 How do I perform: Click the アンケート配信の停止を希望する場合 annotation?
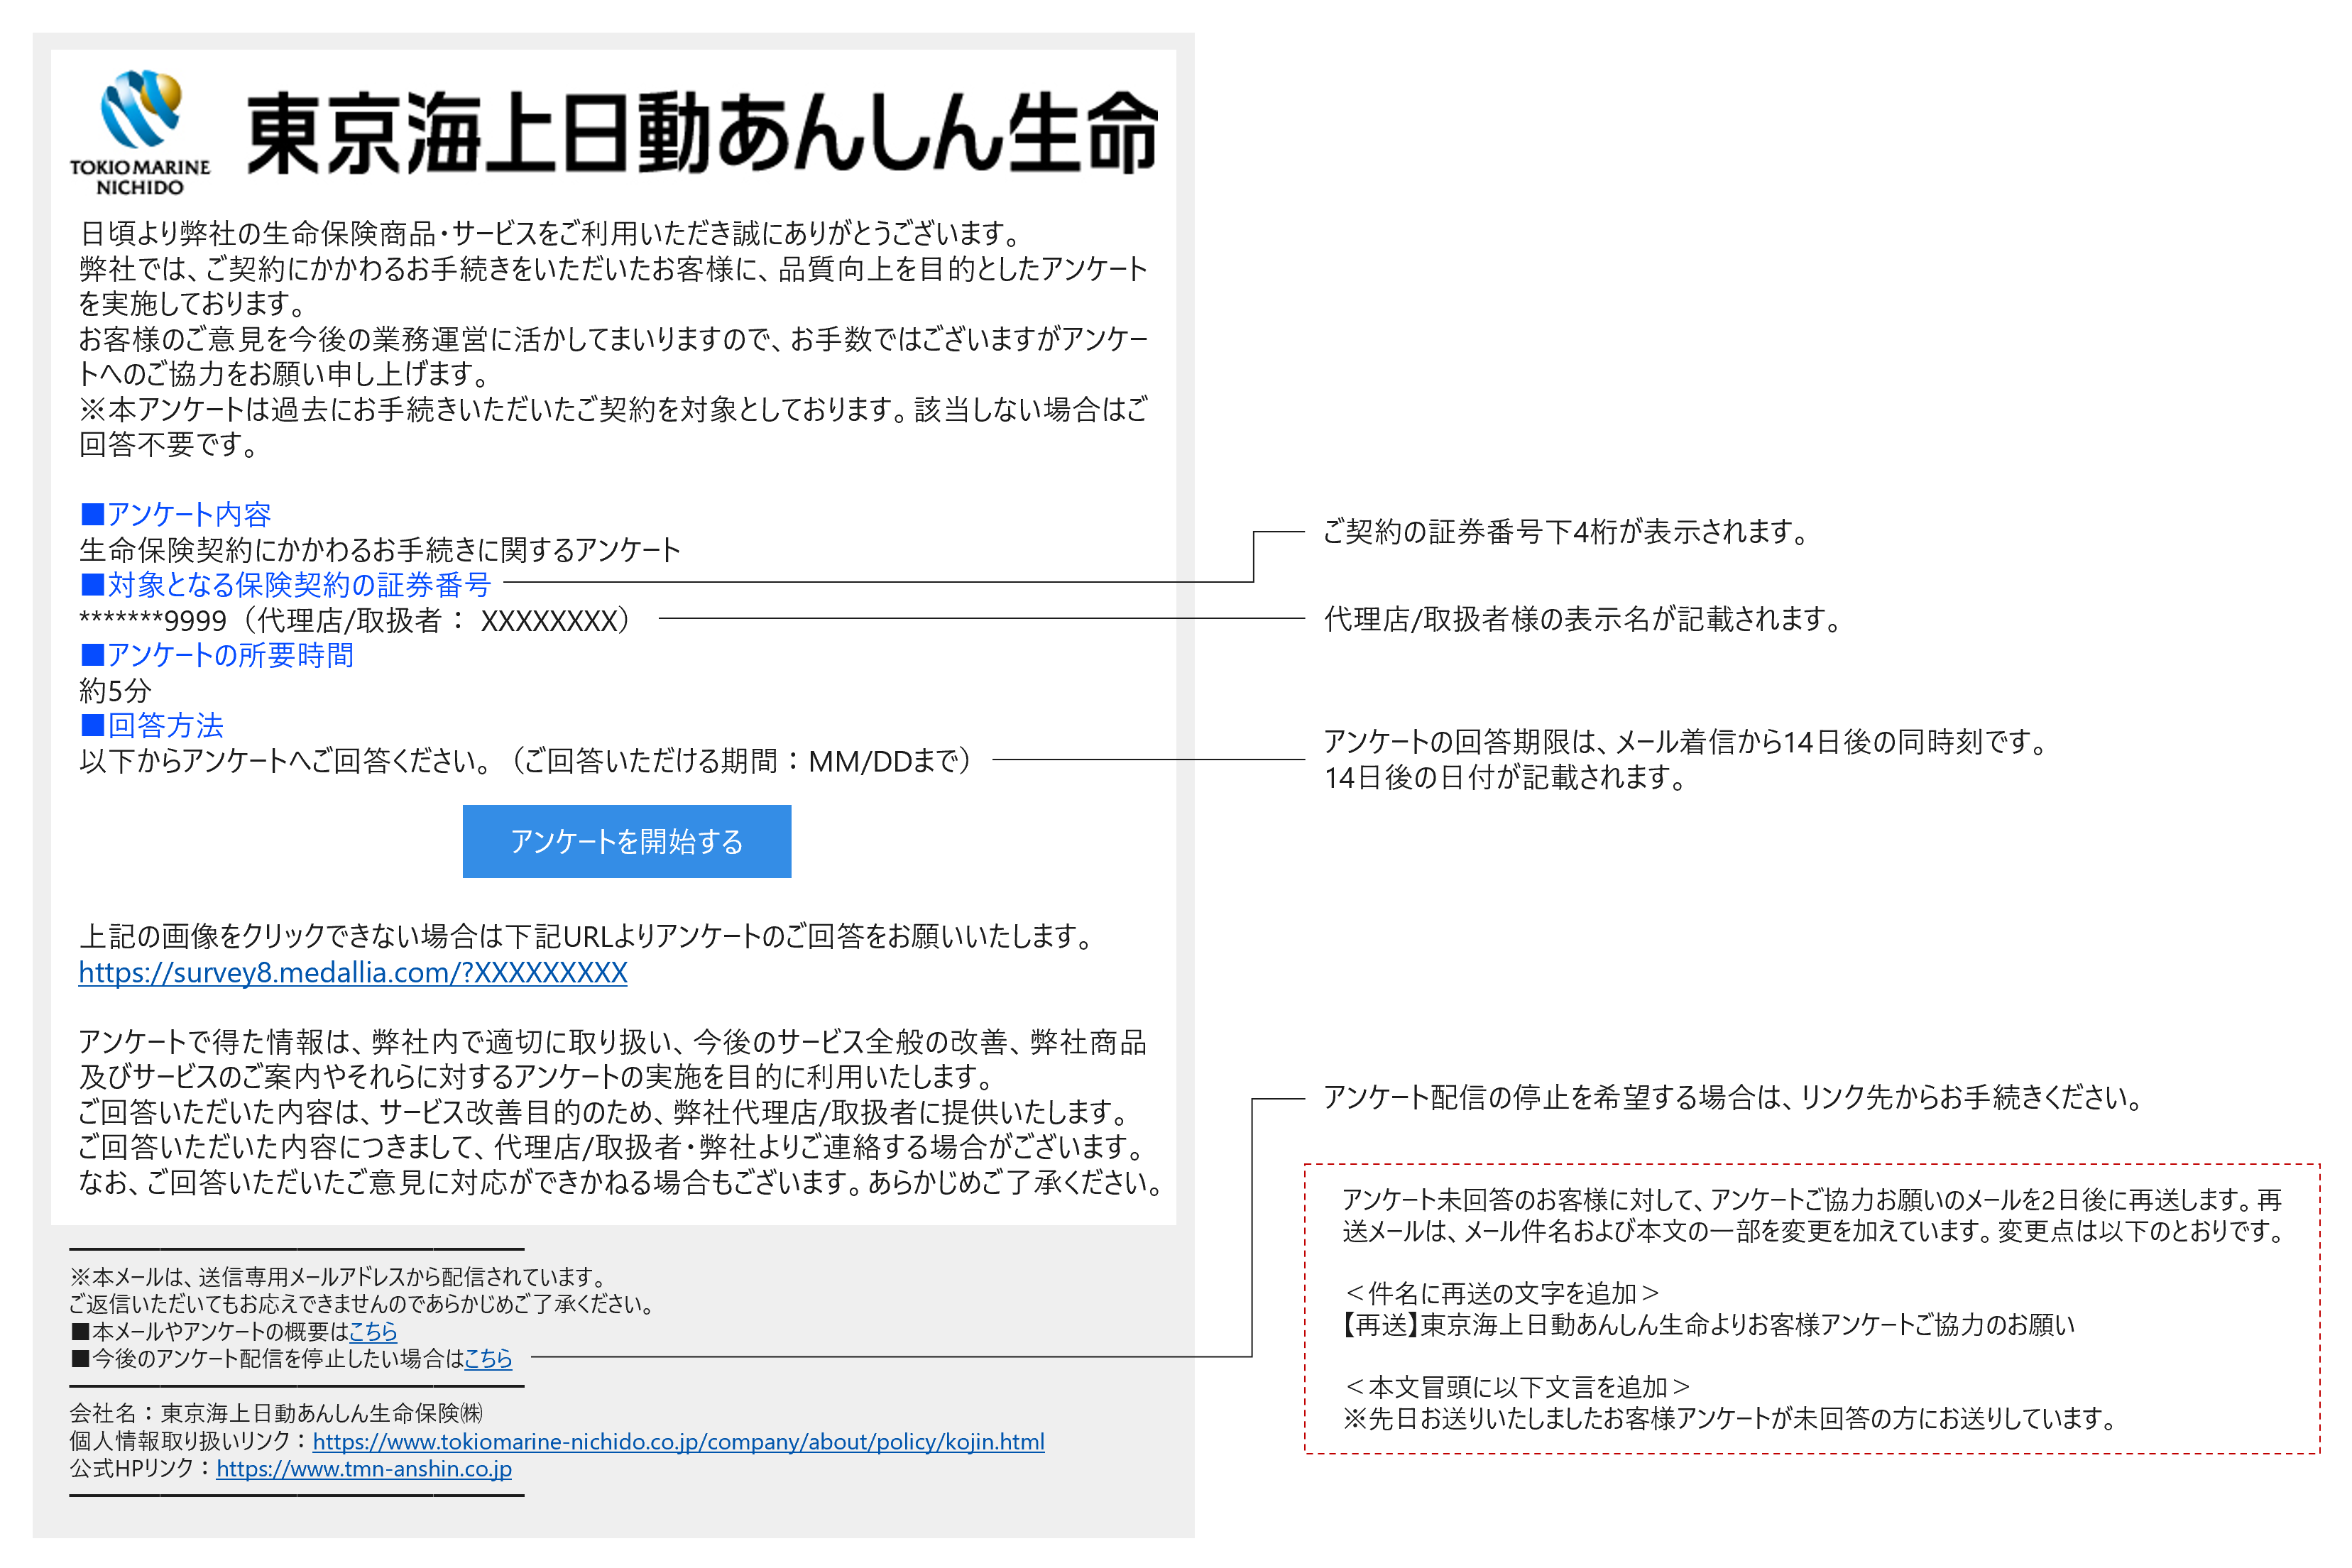tap(1733, 1097)
